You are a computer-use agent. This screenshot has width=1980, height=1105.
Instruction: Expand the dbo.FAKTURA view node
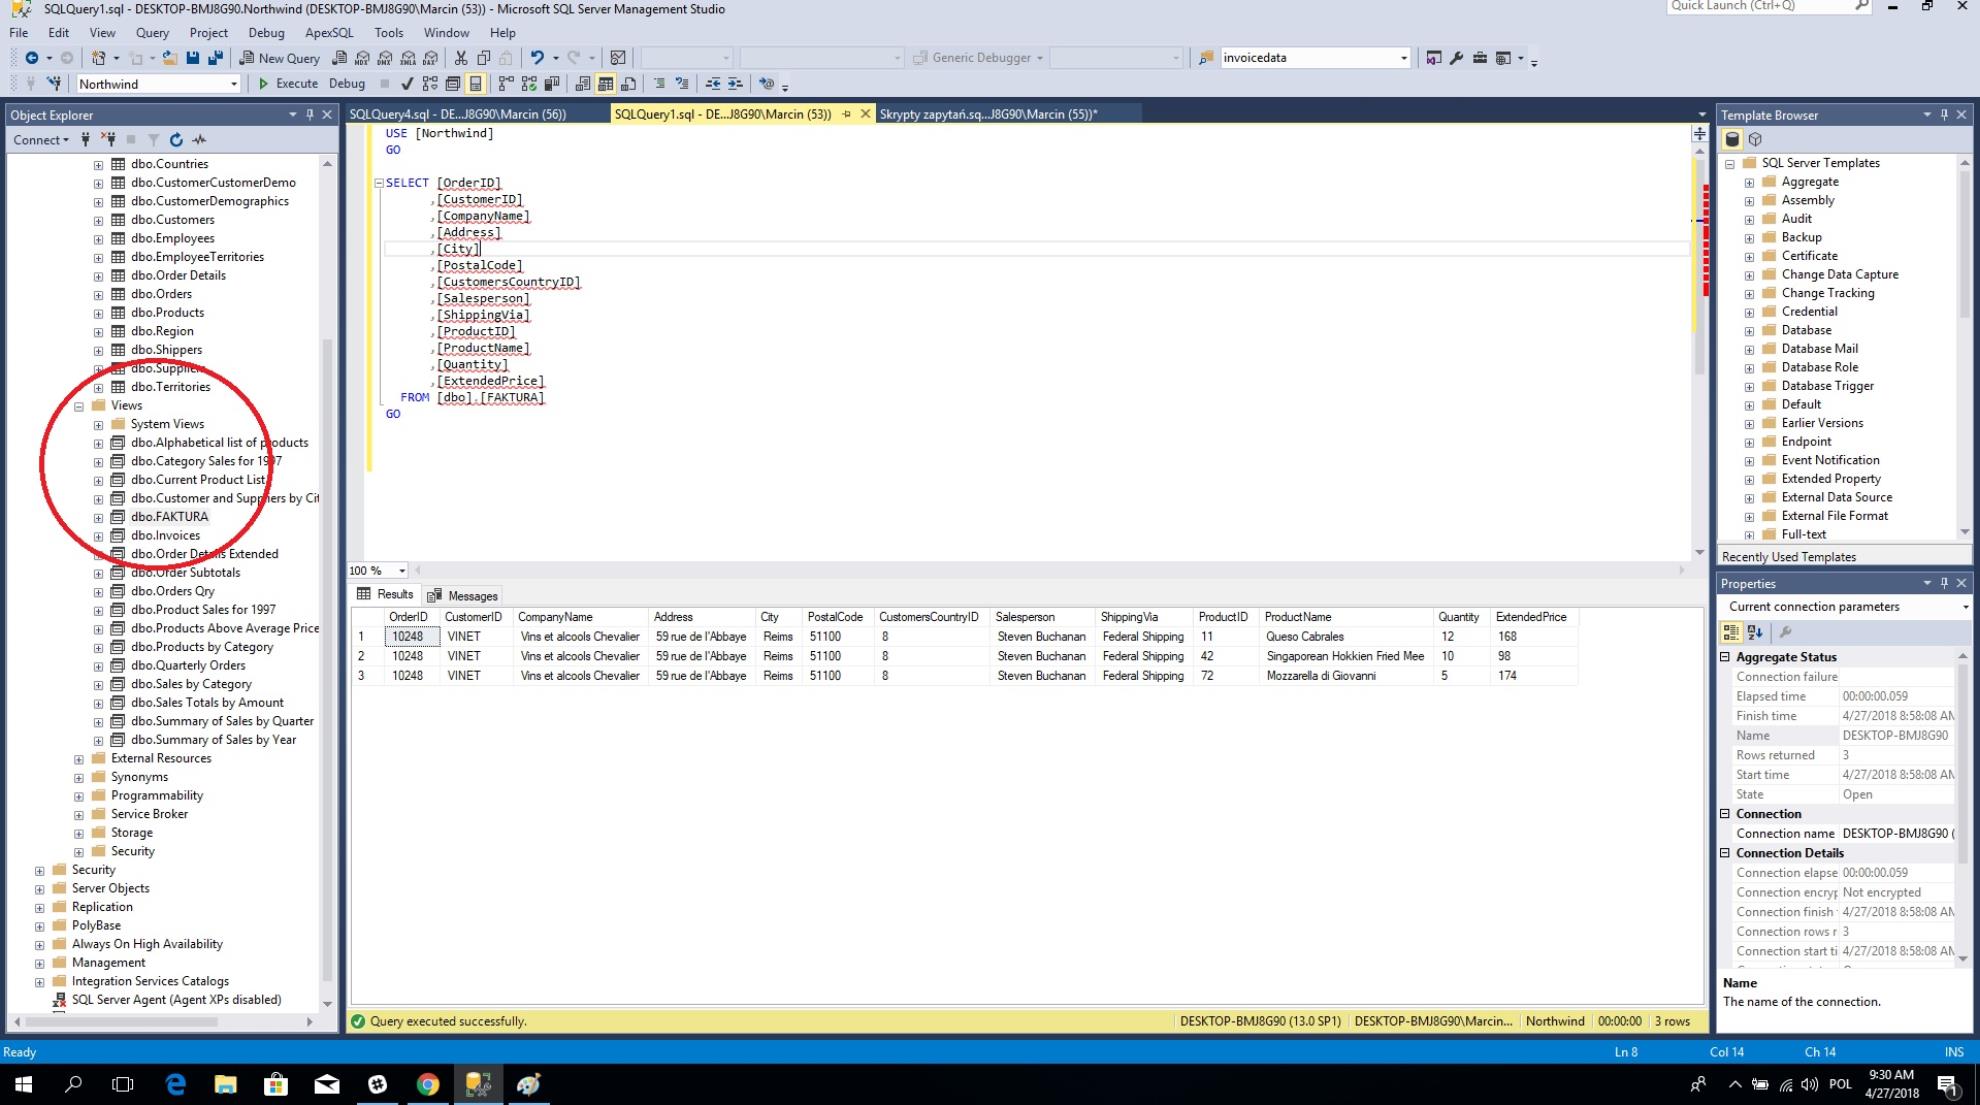tap(98, 517)
